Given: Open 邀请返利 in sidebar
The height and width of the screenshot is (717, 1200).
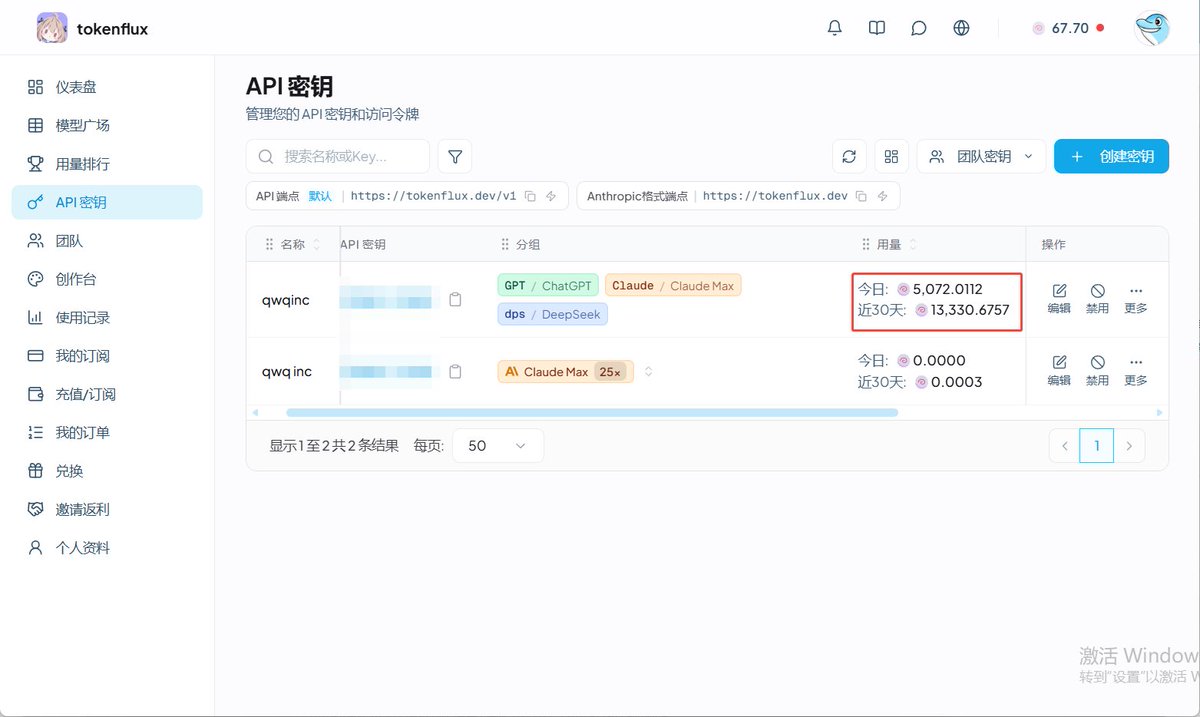Looking at the screenshot, I should (107, 509).
